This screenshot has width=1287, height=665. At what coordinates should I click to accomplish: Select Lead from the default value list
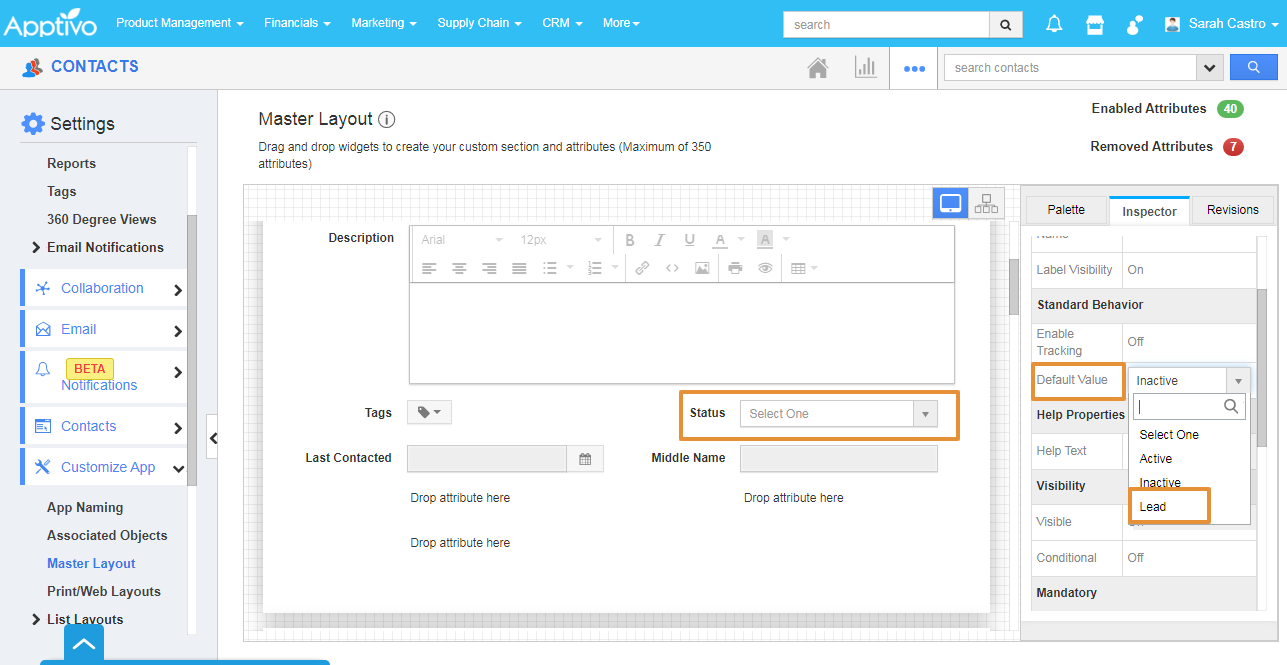point(1153,507)
